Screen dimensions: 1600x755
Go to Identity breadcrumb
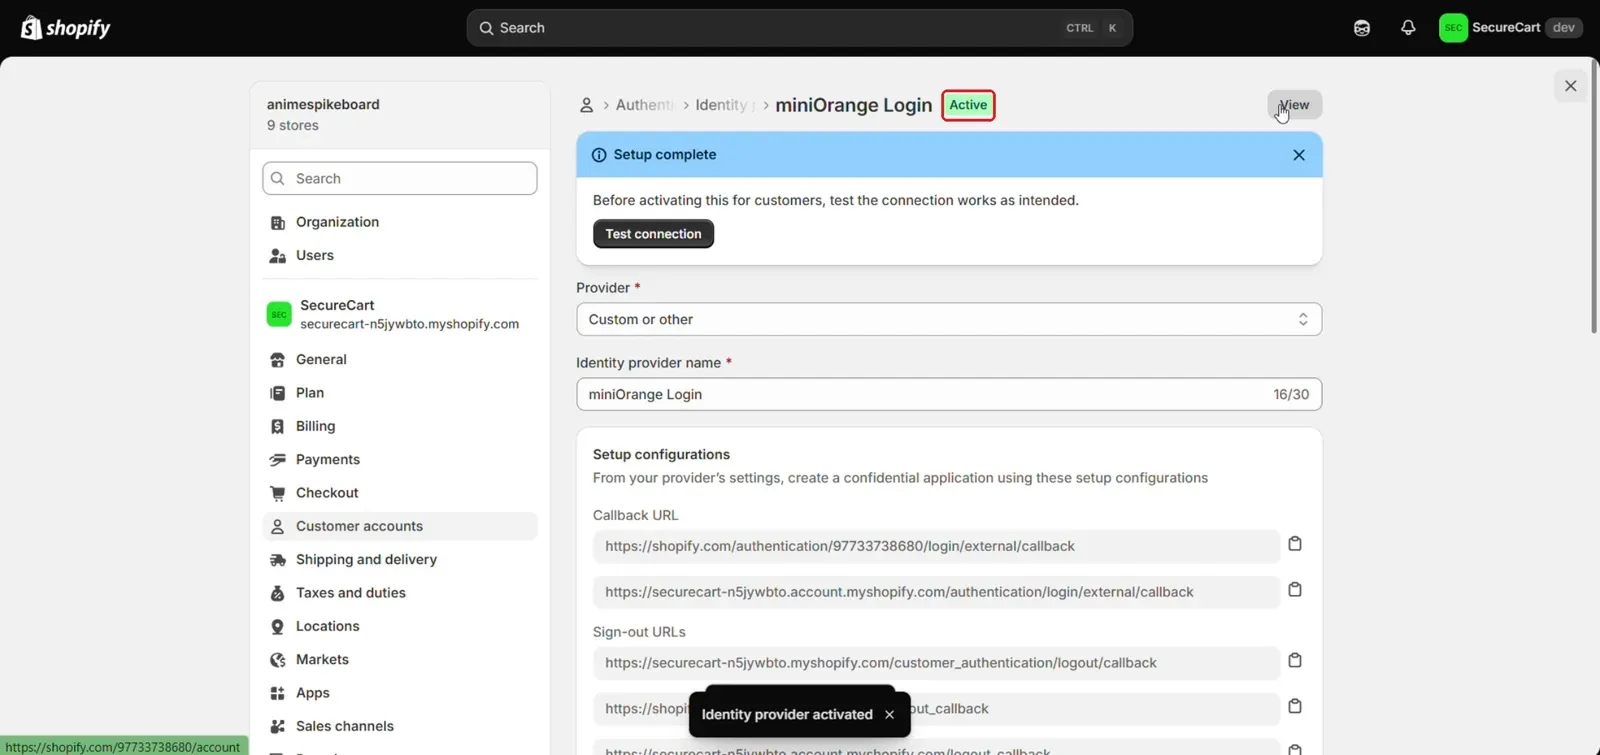click(722, 105)
